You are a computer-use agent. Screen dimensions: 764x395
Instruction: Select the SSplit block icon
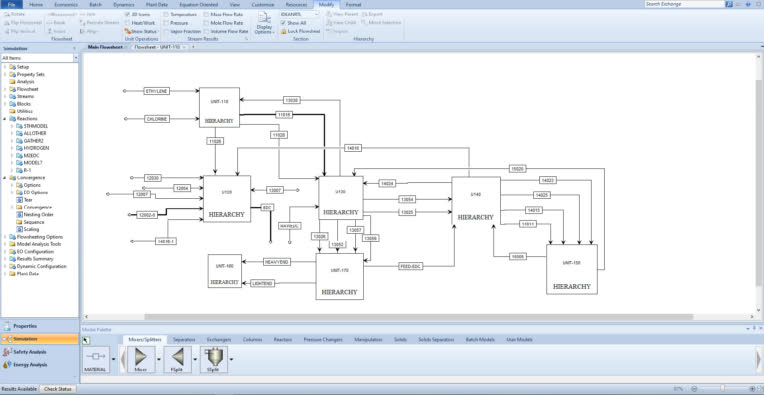213,359
